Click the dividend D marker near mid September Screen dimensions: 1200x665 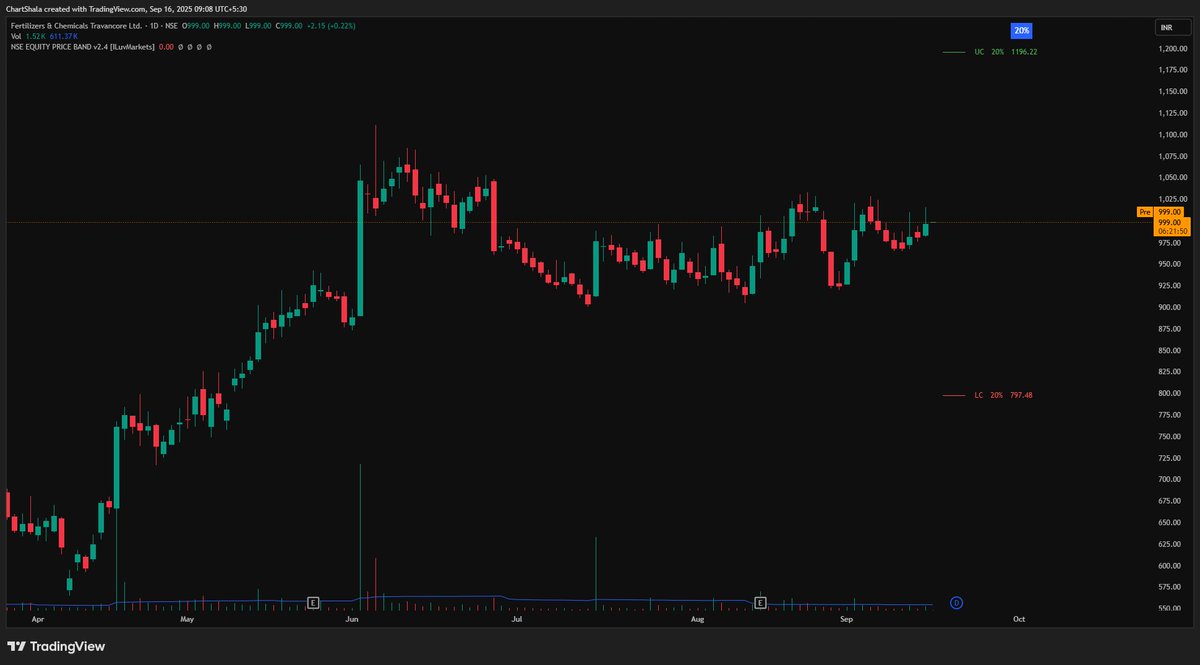click(956, 603)
